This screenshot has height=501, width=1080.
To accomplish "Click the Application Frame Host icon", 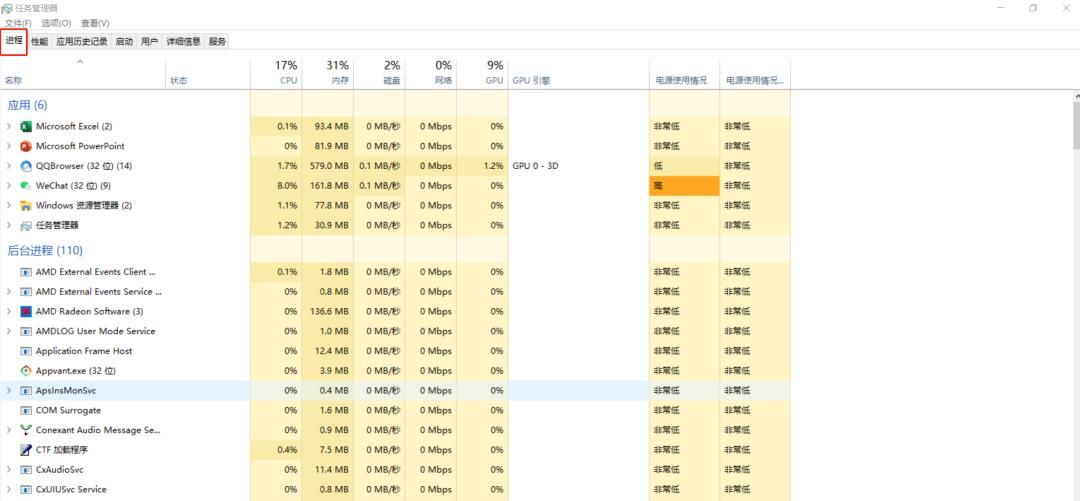I will coord(26,351).
